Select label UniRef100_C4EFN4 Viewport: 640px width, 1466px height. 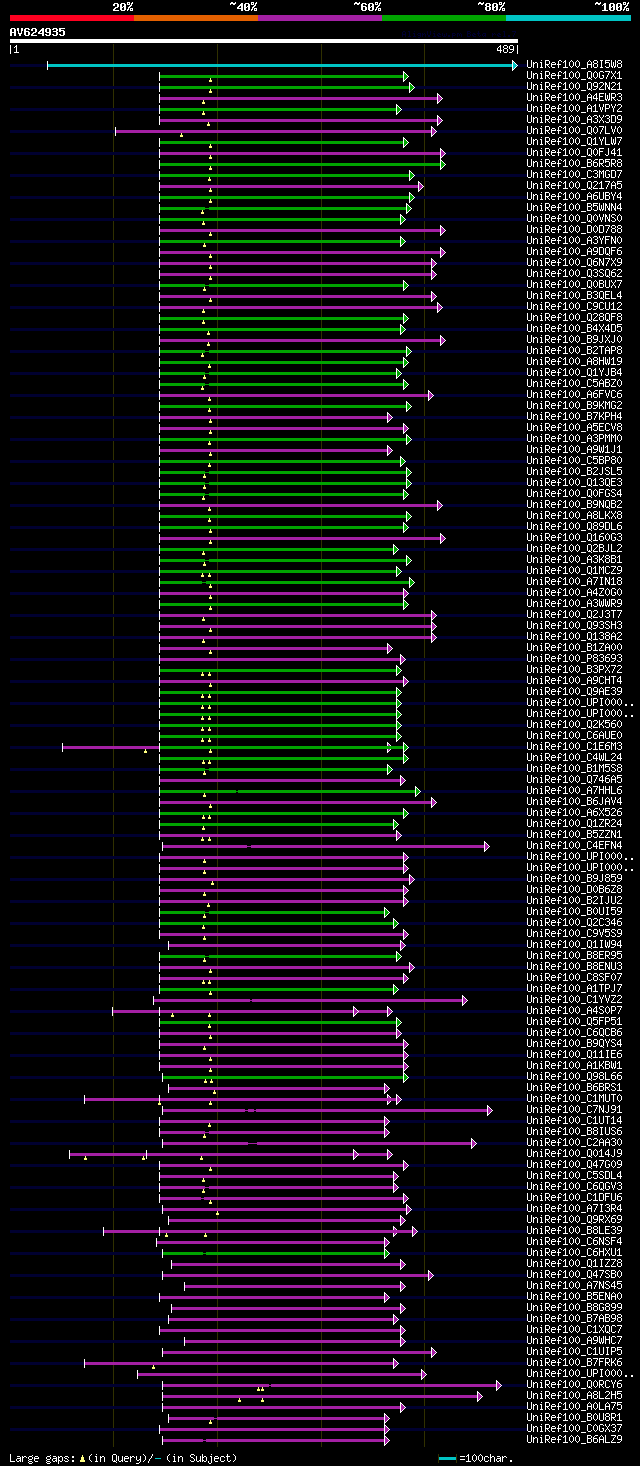click(574, 846)
